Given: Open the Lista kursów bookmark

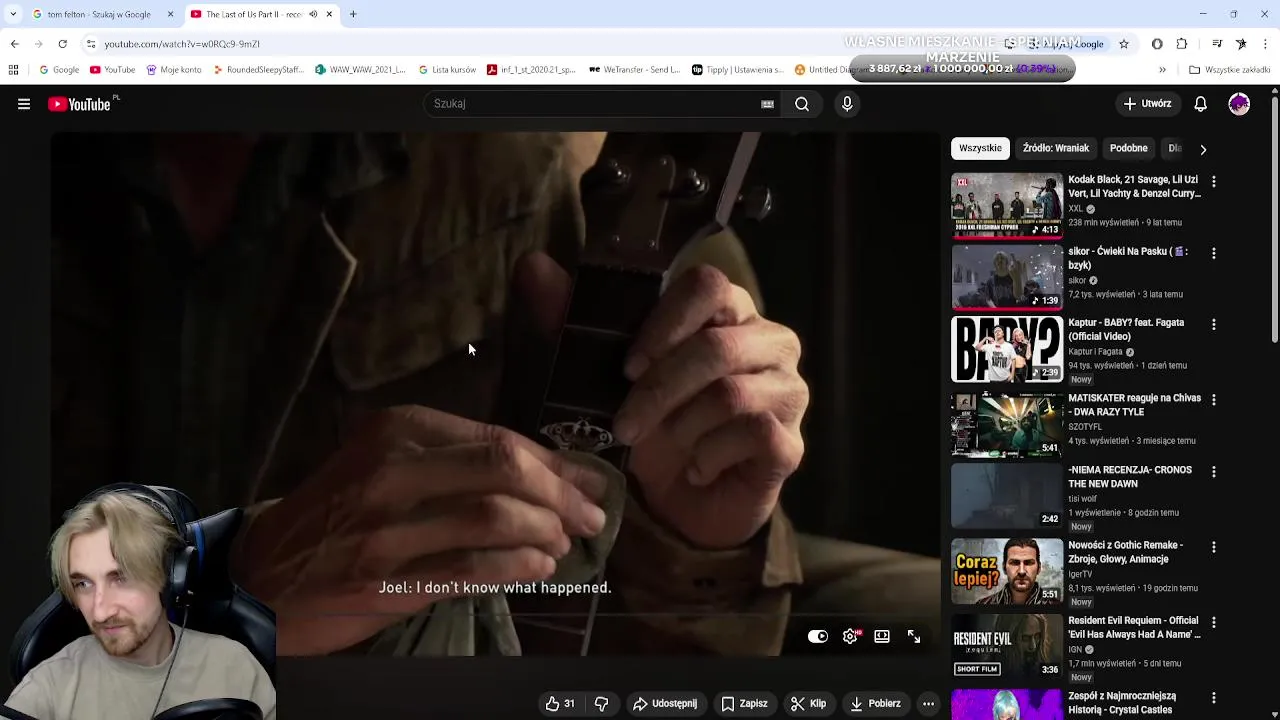Looking at the screenshot, I should pos(447,70).
